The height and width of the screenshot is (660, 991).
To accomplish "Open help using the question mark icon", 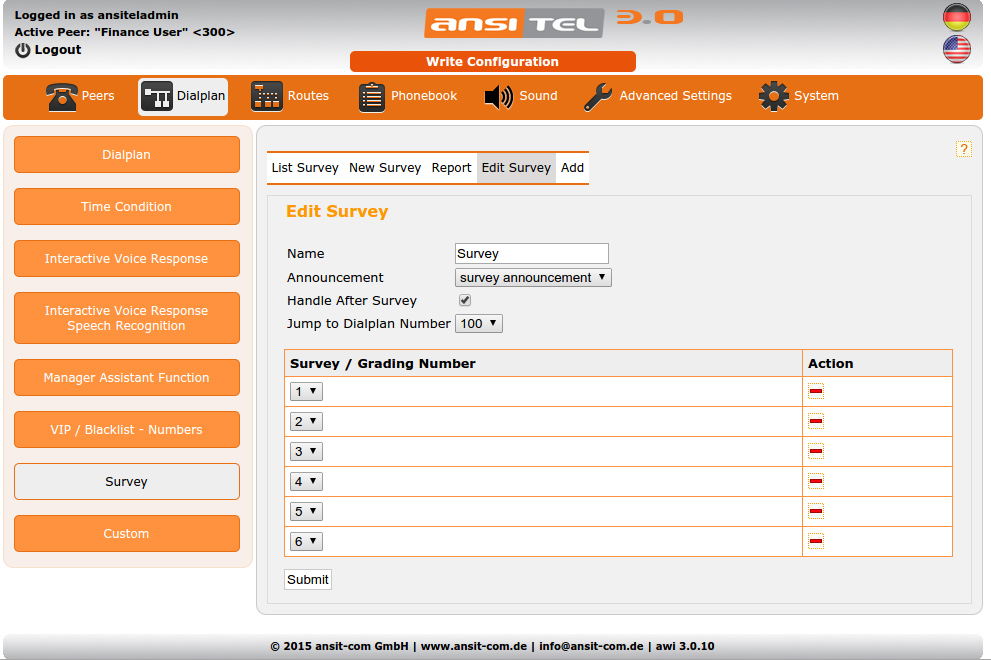I will coord(963,148).
